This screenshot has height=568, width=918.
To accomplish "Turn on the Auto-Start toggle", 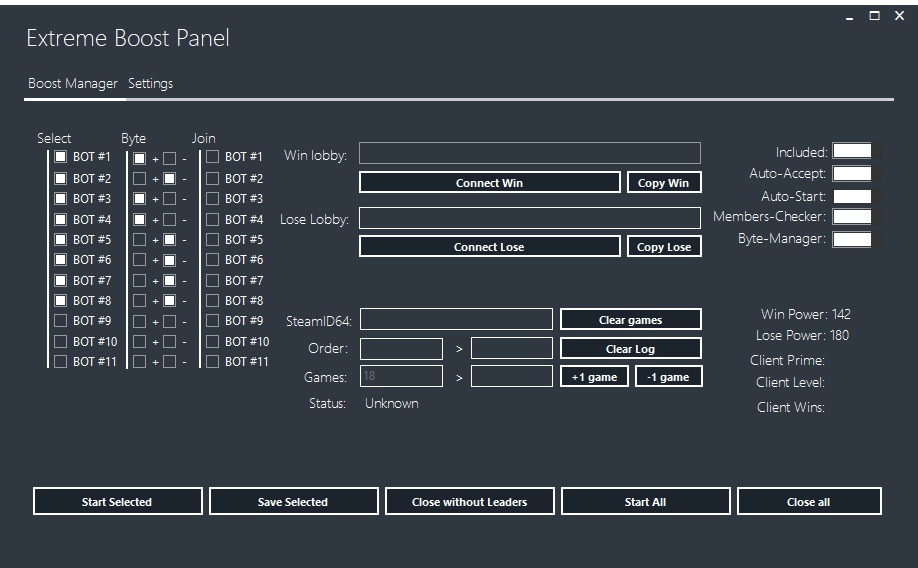I will 852,197.
